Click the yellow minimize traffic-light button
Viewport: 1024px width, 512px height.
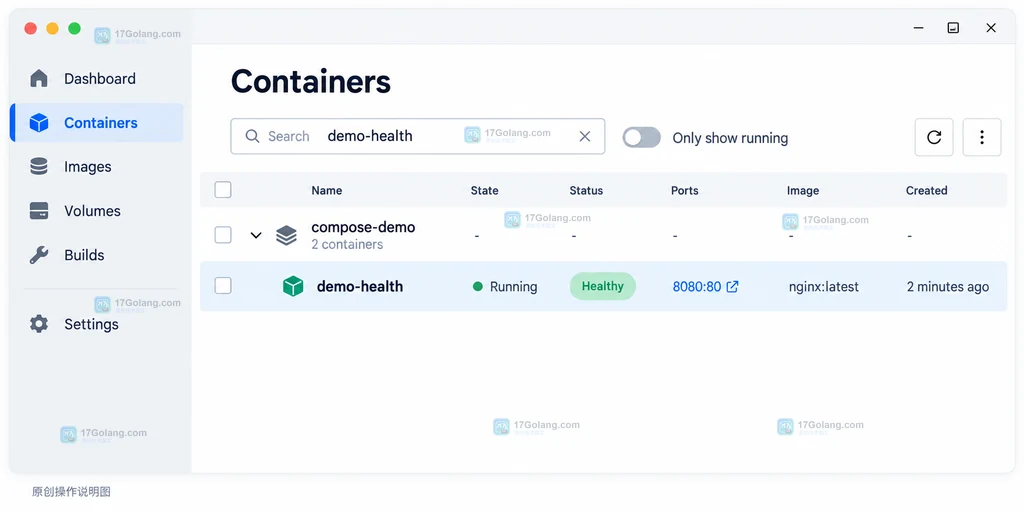click(52, 28)
